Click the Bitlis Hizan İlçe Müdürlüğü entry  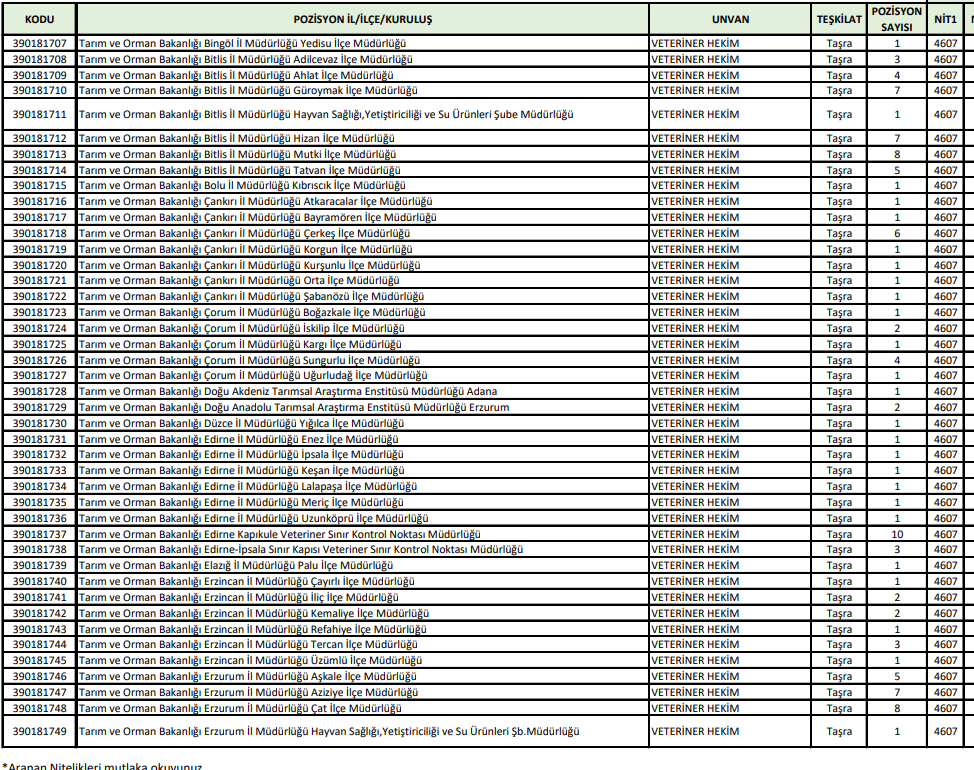(237, 138)
